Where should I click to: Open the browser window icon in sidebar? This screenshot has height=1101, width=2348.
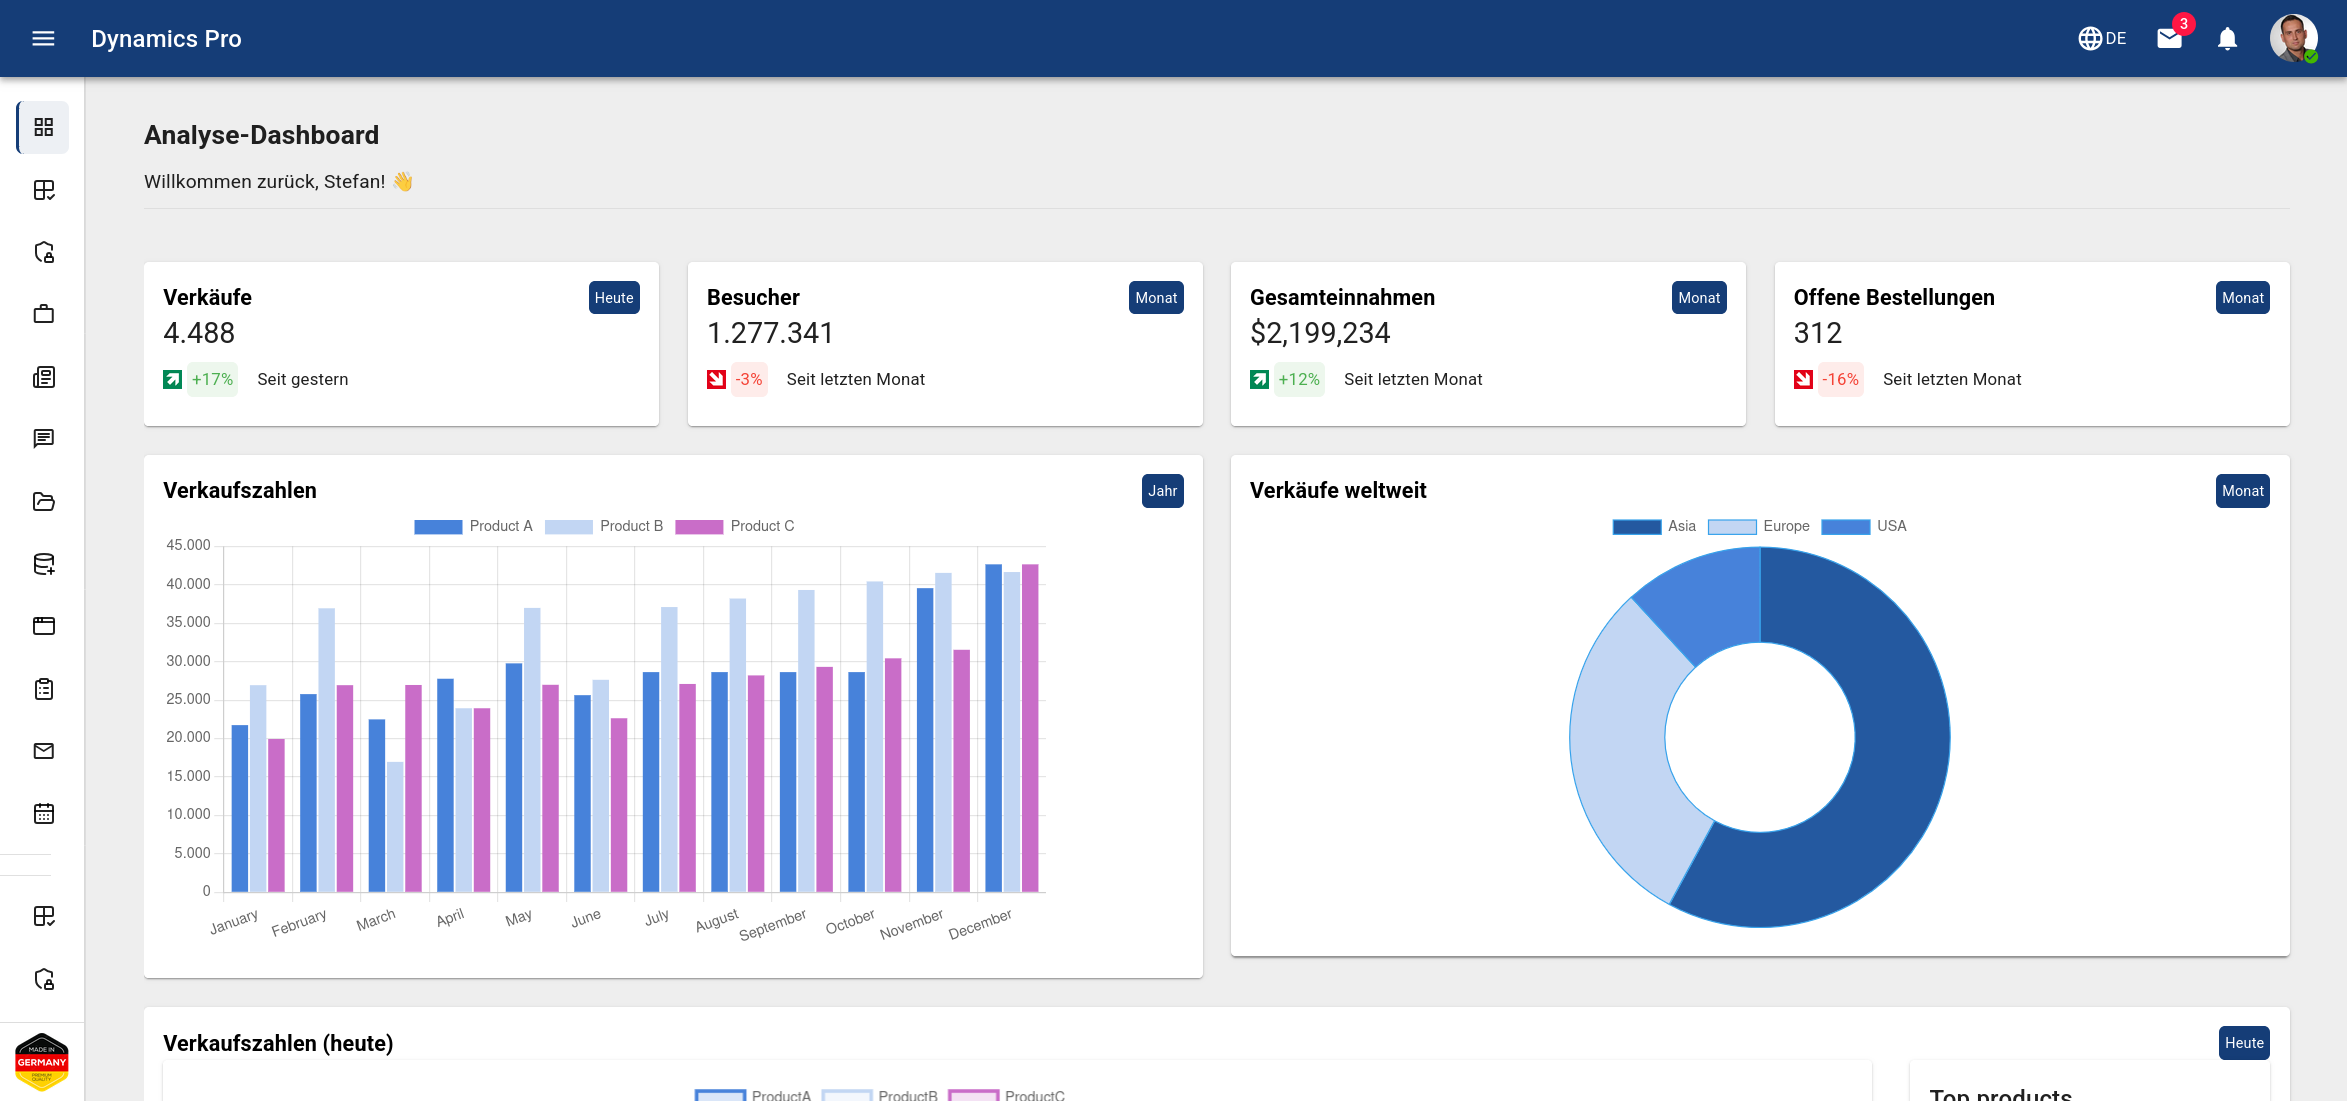click(x=44, y=626)
